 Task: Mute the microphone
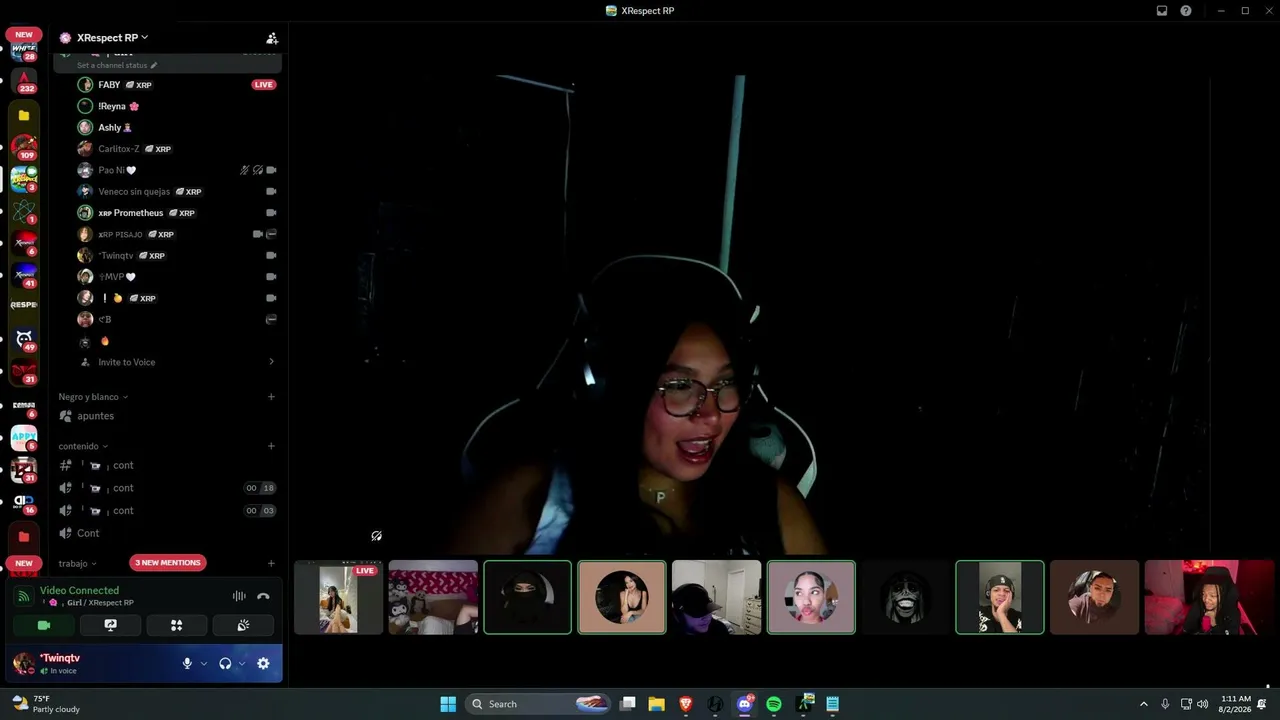pos(187,663)
